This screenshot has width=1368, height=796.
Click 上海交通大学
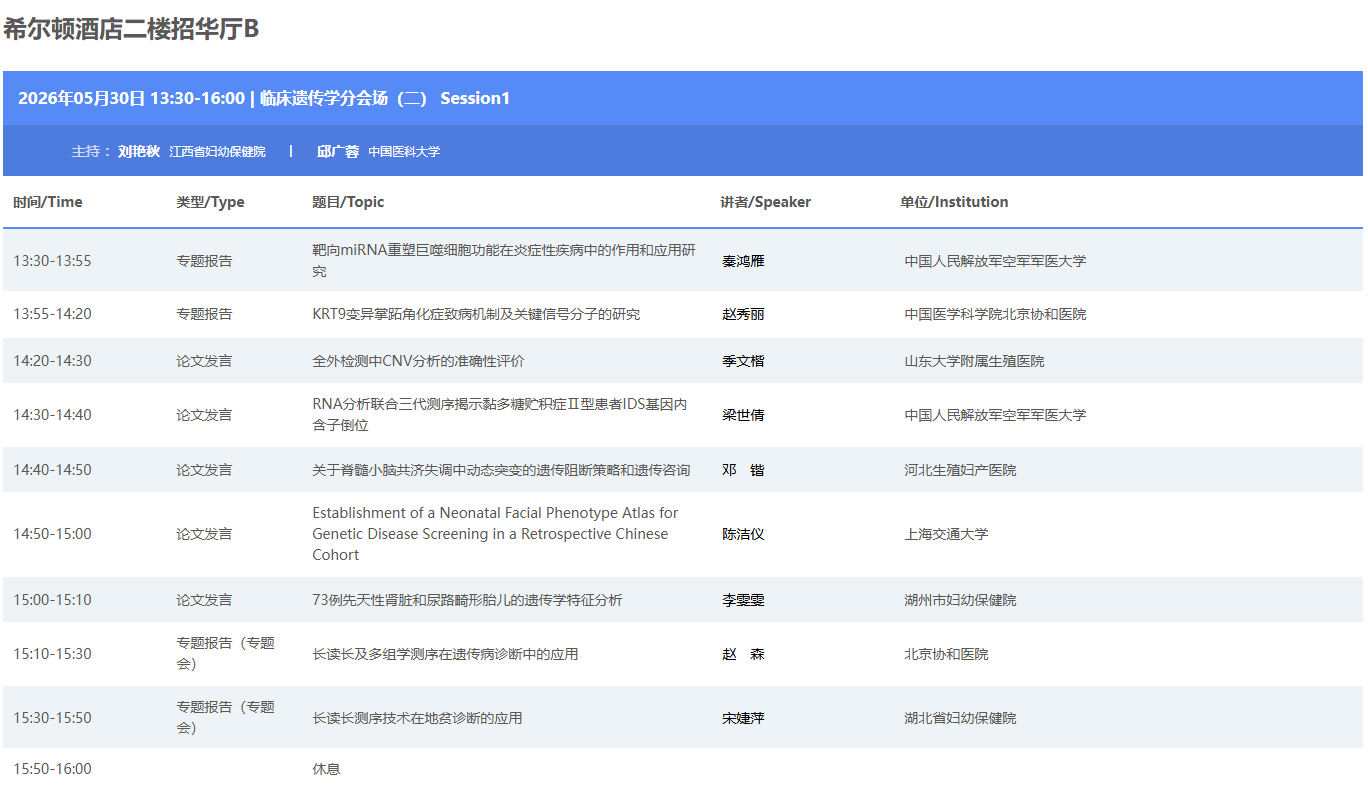pyautogui.click(x=946, y=534)
